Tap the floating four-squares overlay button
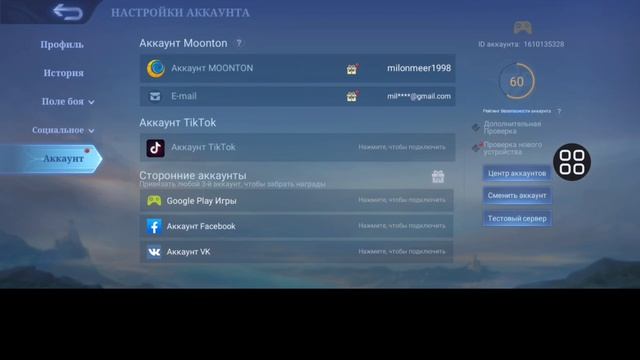 click(572, 162)
